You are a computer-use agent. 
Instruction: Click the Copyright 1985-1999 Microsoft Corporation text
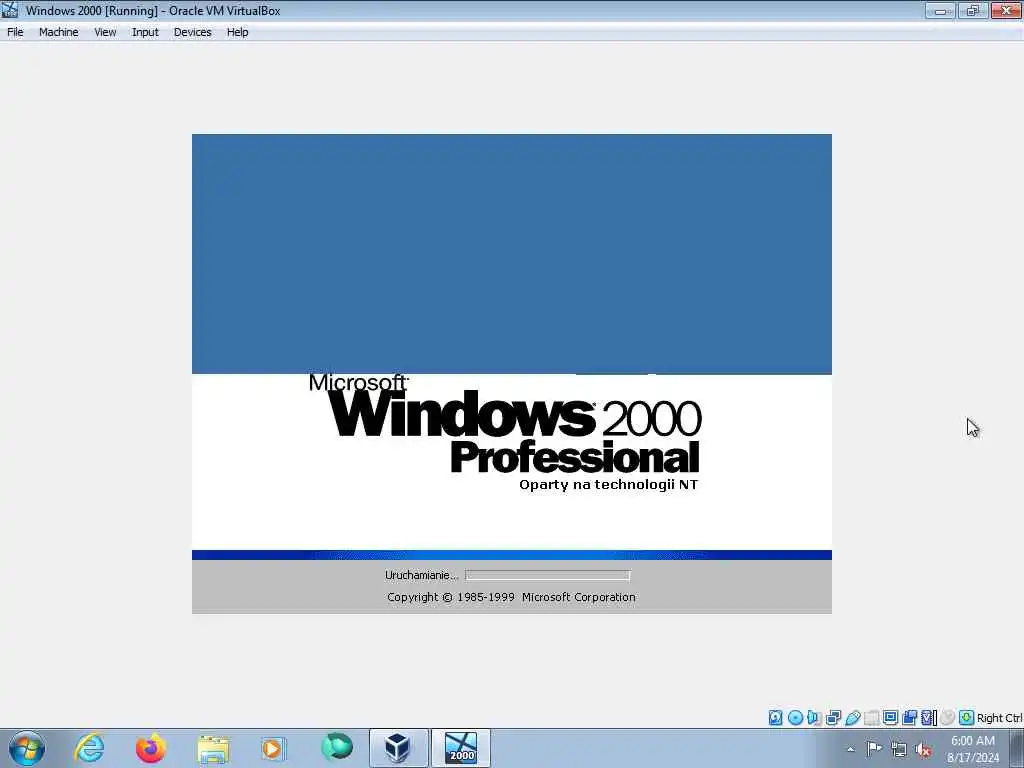coord(511,597)
